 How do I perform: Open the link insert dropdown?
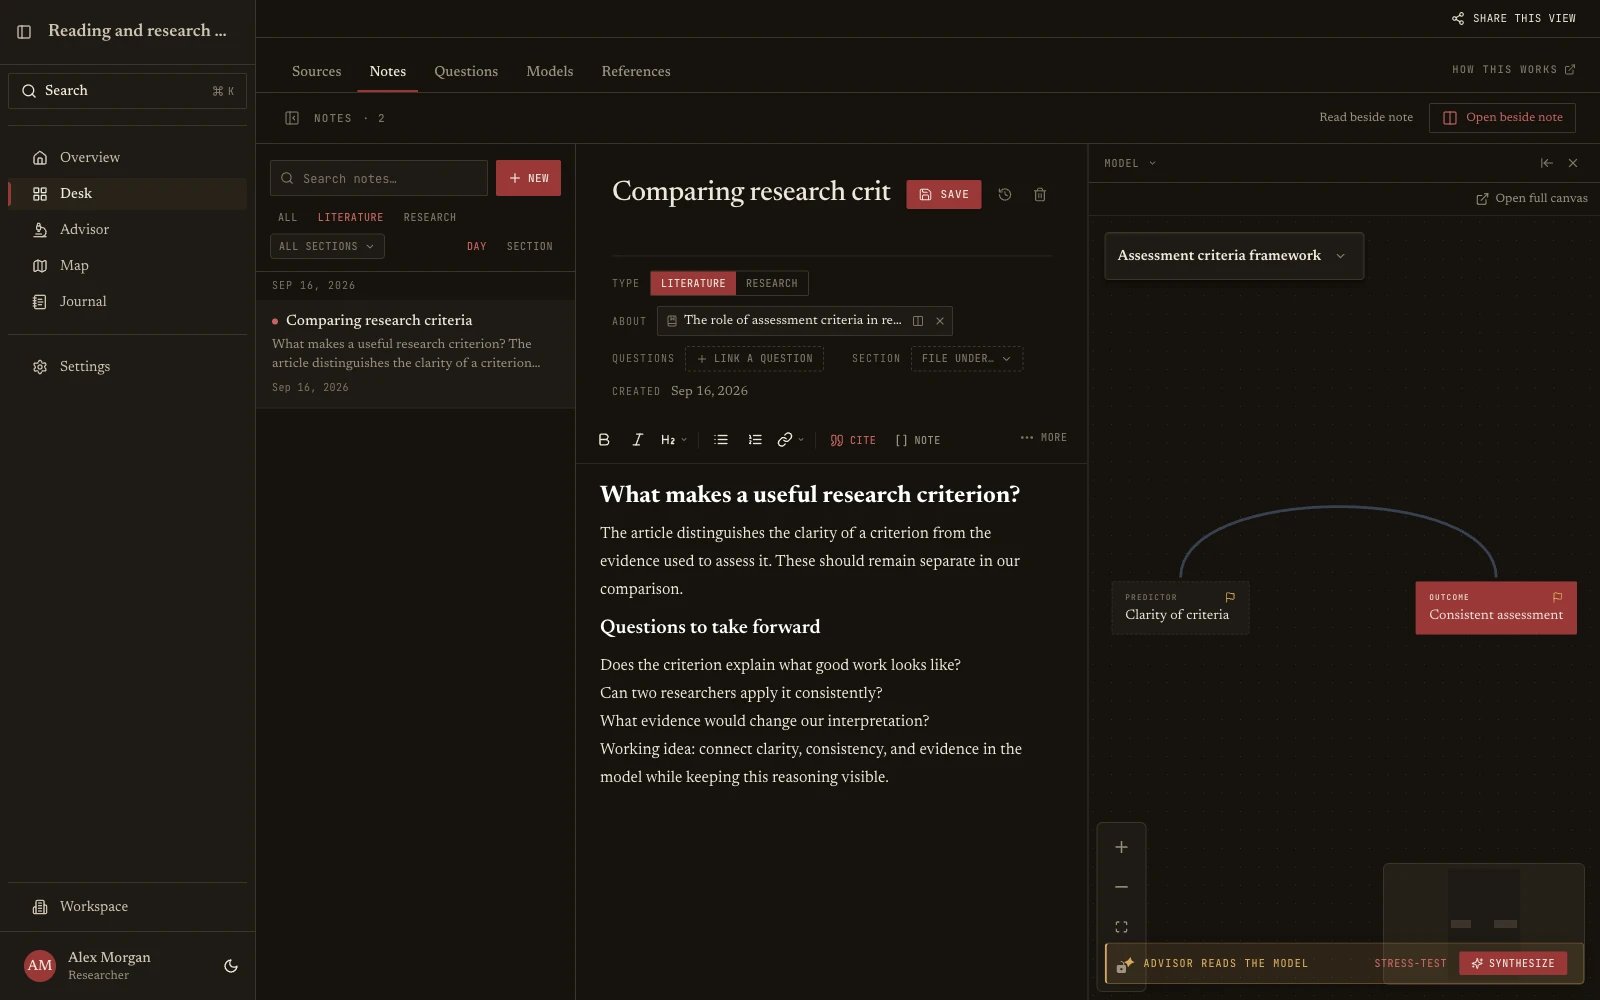pos(790,440)
